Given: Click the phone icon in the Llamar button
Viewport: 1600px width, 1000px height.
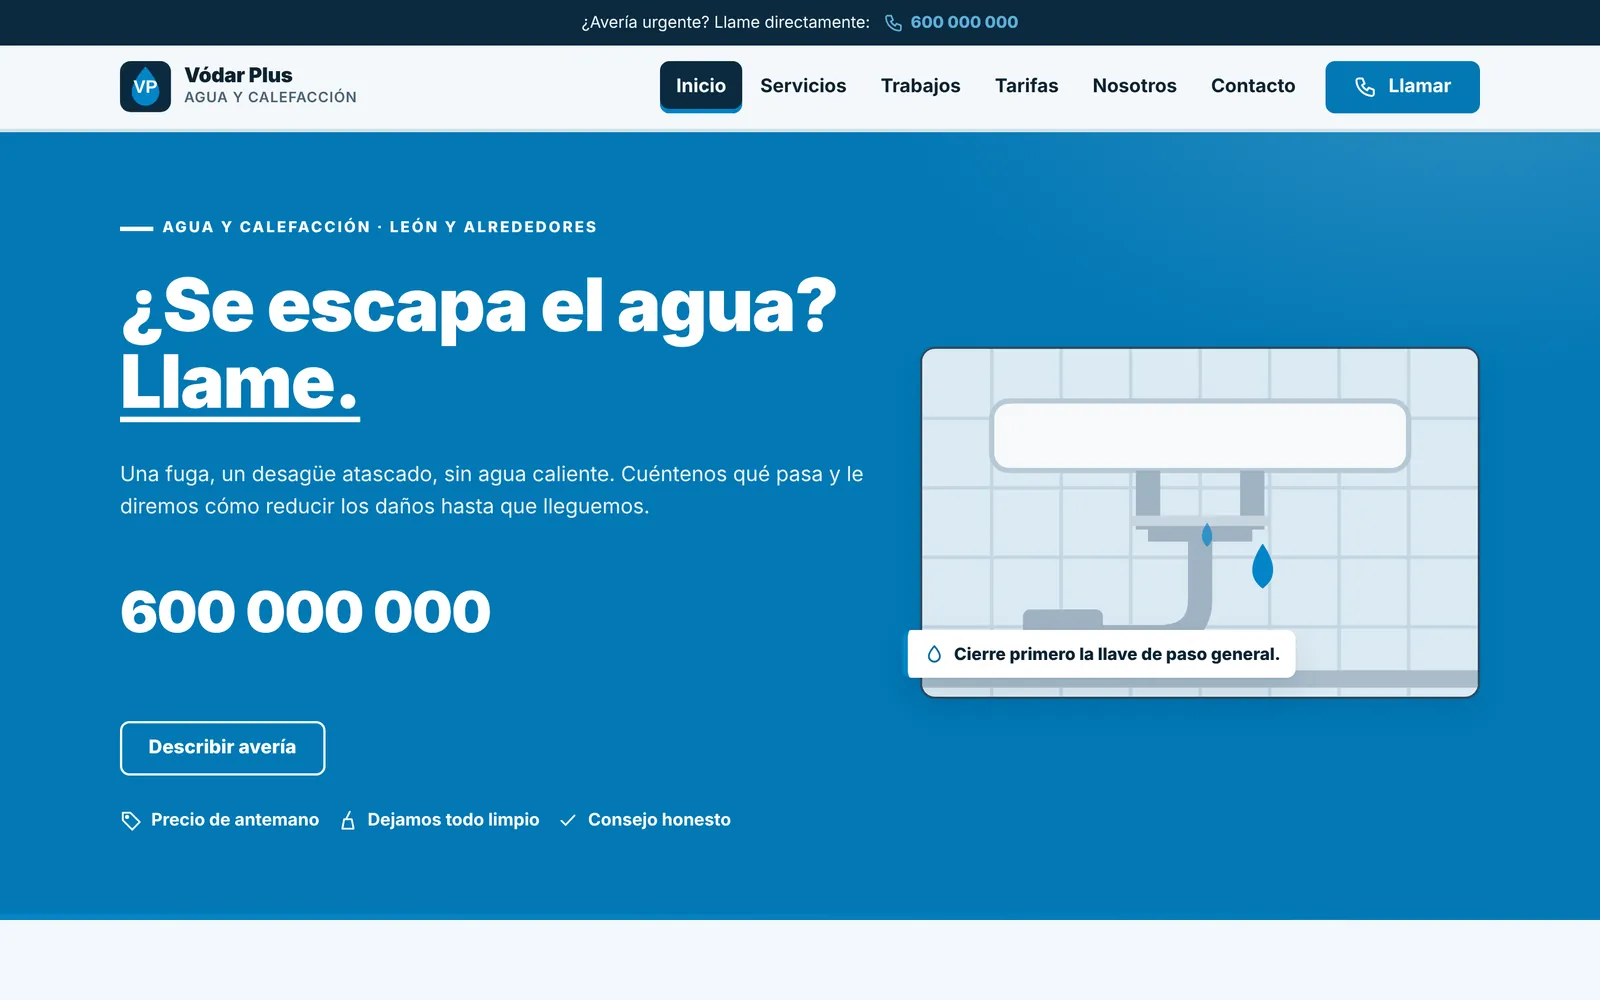Looking at the screenshot, I should 1364,87.
